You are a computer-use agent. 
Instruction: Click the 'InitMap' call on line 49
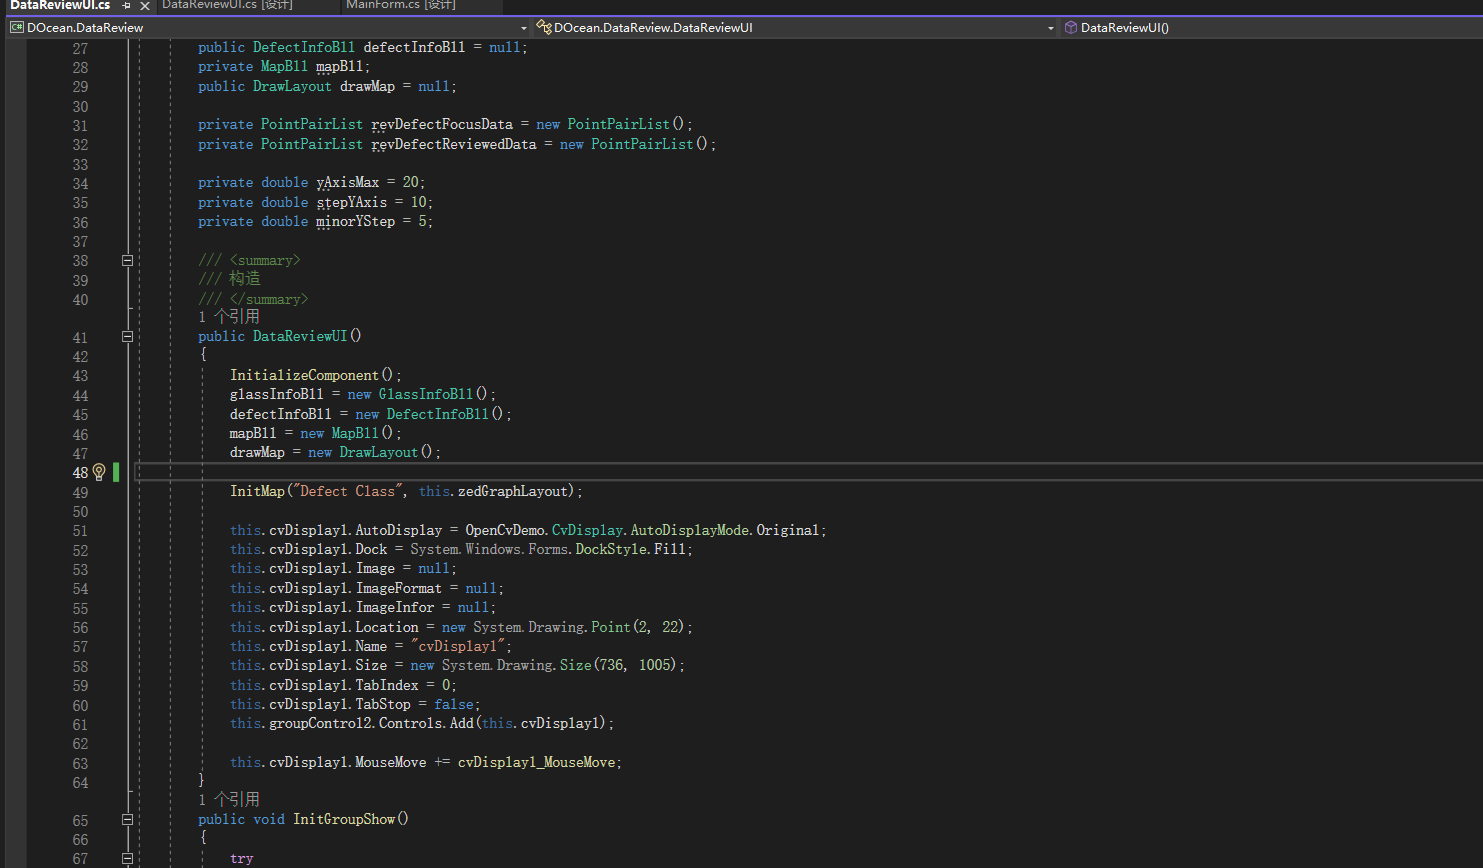258,491
